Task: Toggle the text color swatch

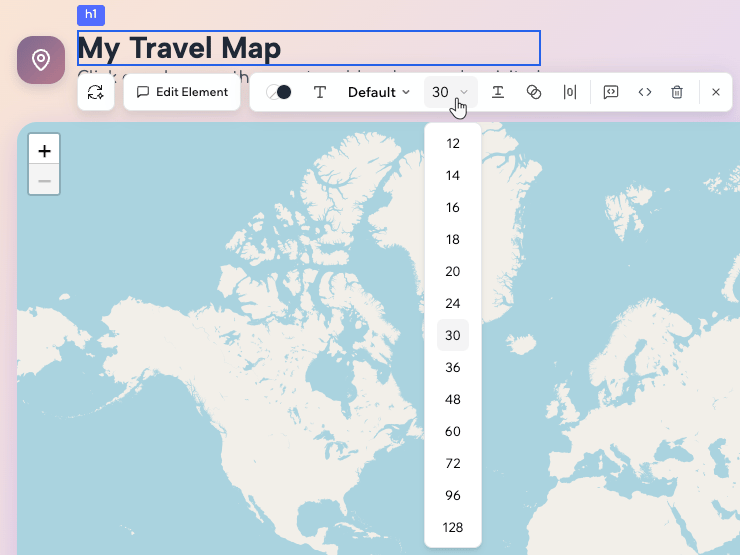Action: (278, 92)
